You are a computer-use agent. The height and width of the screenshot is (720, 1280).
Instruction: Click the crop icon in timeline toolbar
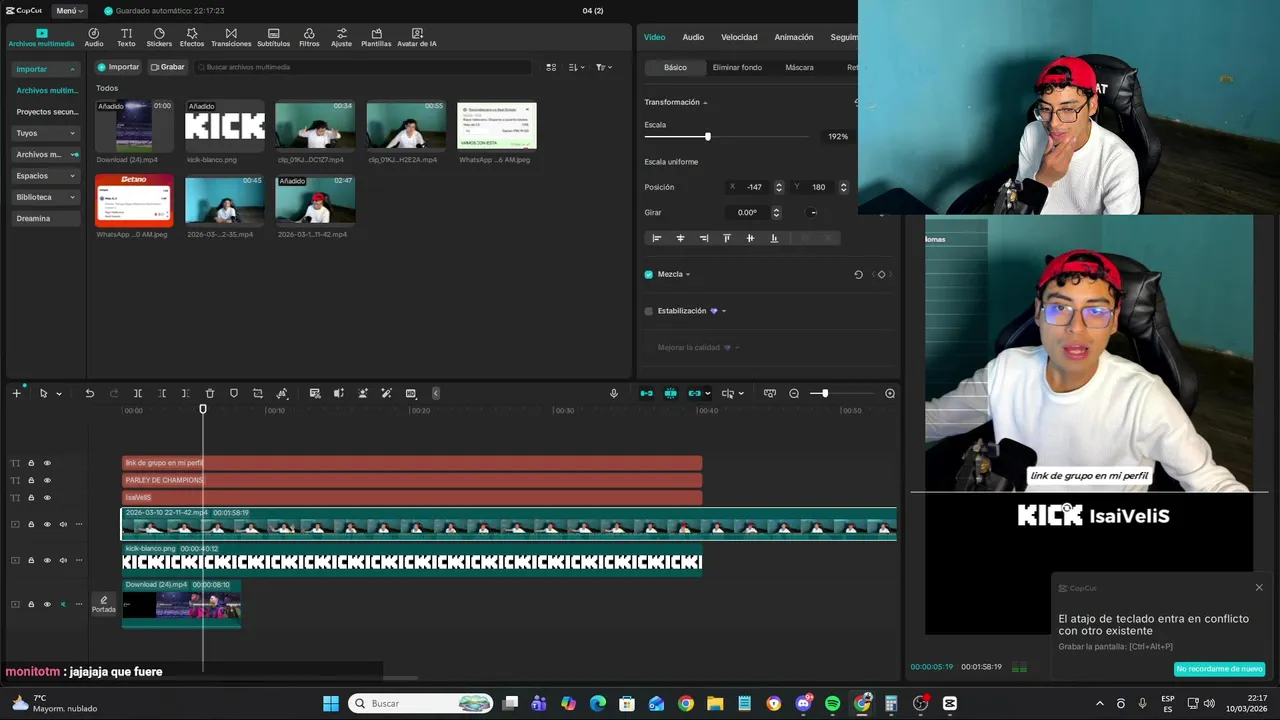pos(258,393)
